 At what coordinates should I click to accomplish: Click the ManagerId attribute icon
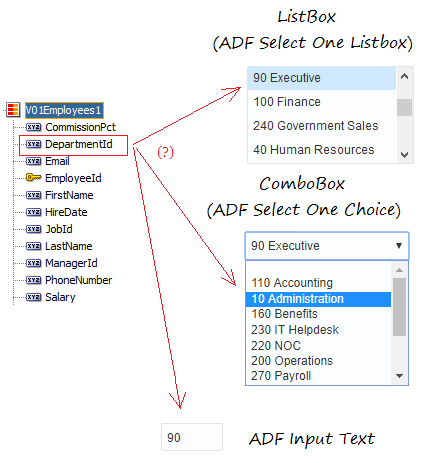[33, 263]
